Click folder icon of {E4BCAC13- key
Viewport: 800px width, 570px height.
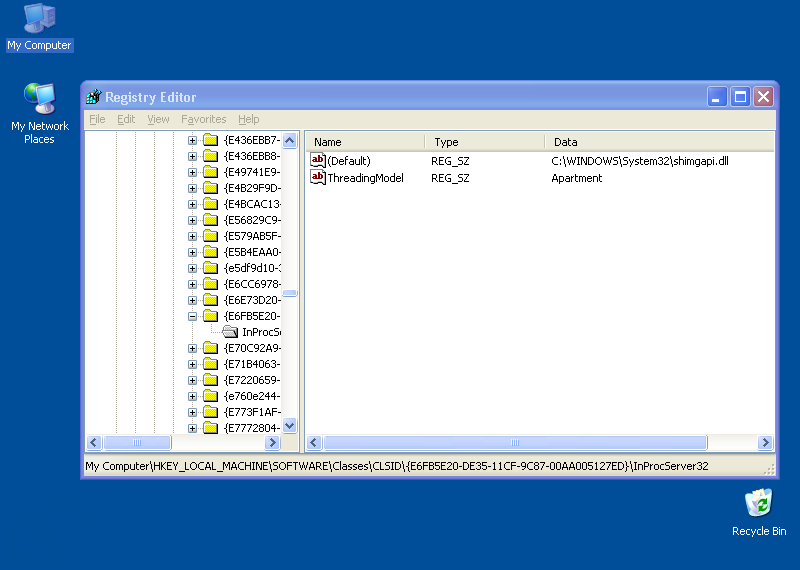(211, 204)
